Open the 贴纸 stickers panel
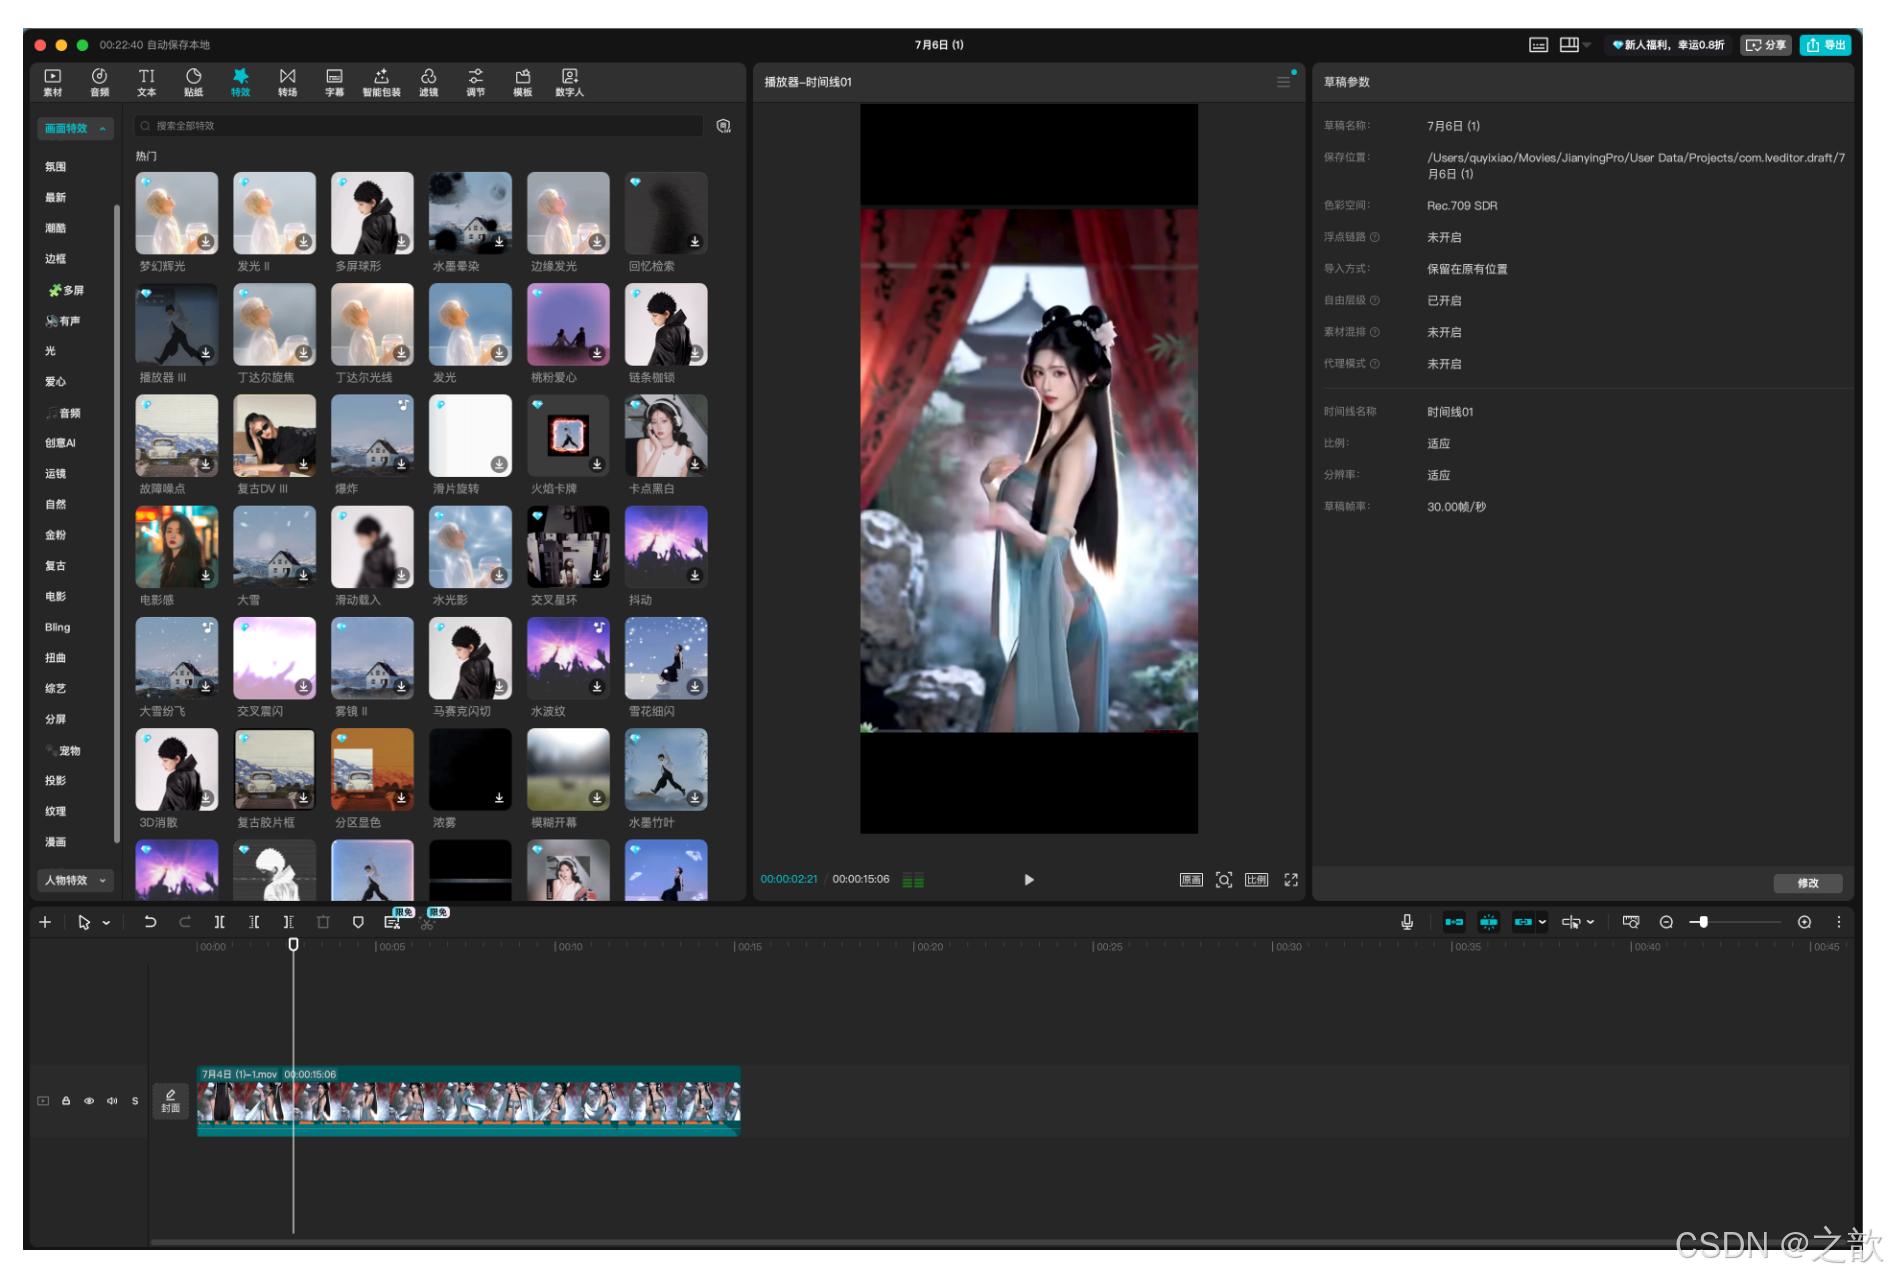The image size is (1888, 1278). pyautogui.click(x=193, y=82)
